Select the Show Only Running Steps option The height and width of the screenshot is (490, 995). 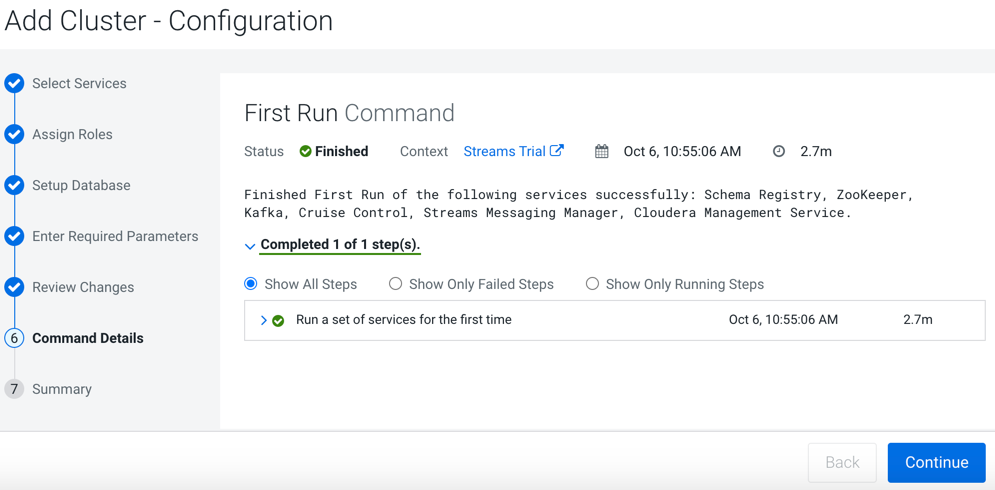[x=592, y=284]
